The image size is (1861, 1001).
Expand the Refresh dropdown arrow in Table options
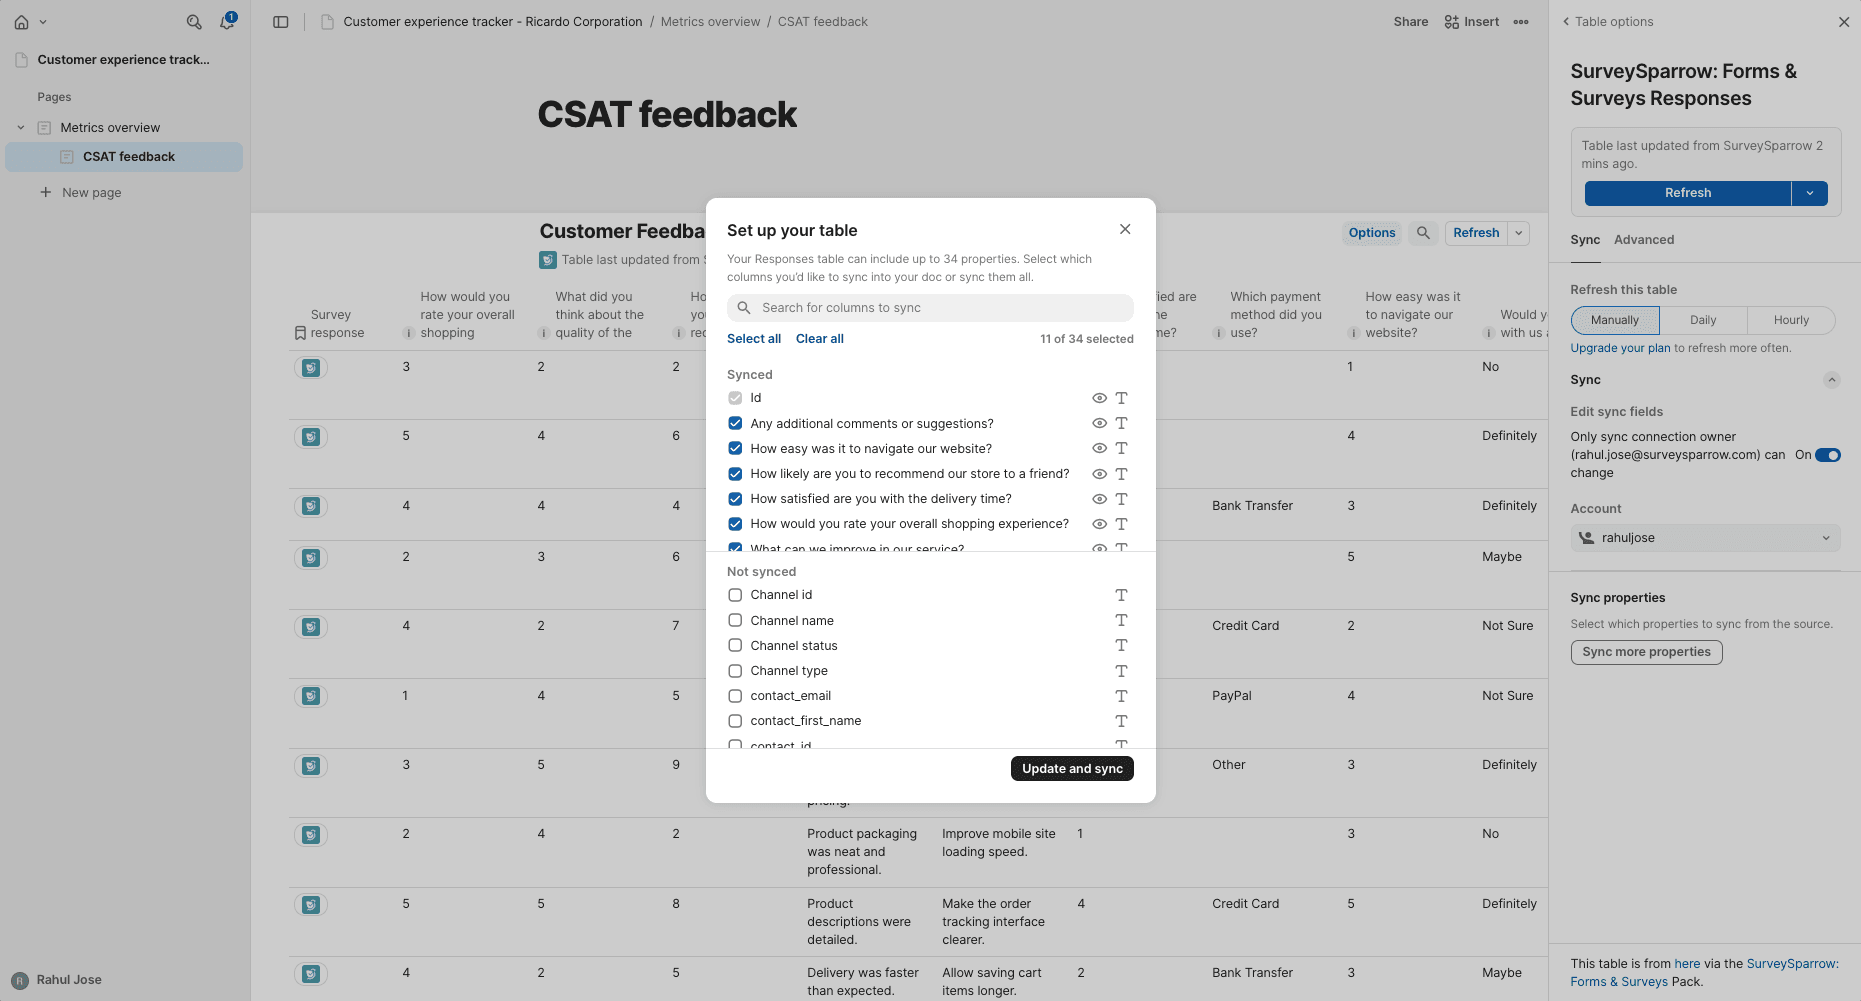coord(1810,193)
